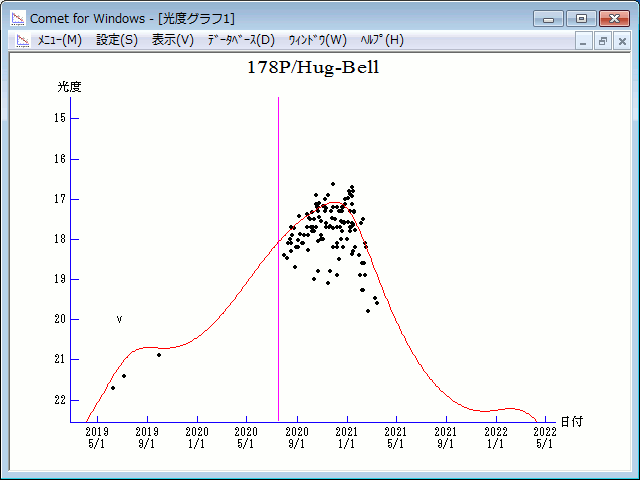Click the brightest data point above magnitude 17

(x=333, y=184)
